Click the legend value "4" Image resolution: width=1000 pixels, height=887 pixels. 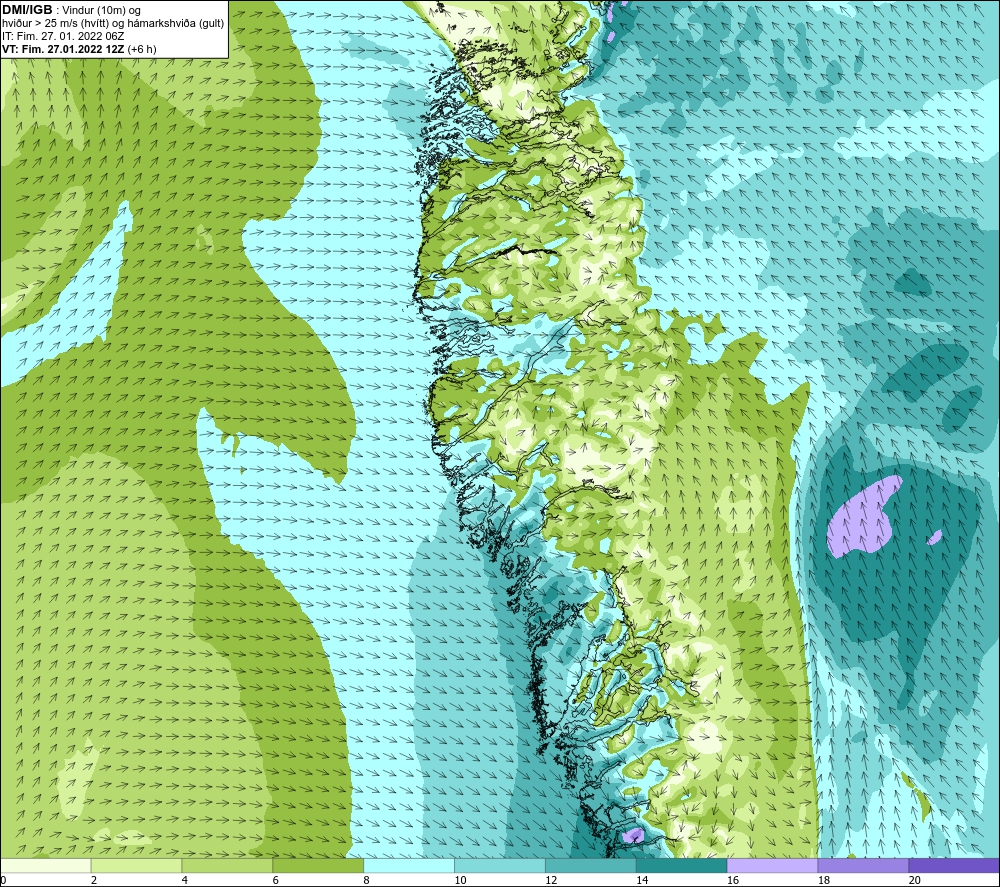pos(185,880)
